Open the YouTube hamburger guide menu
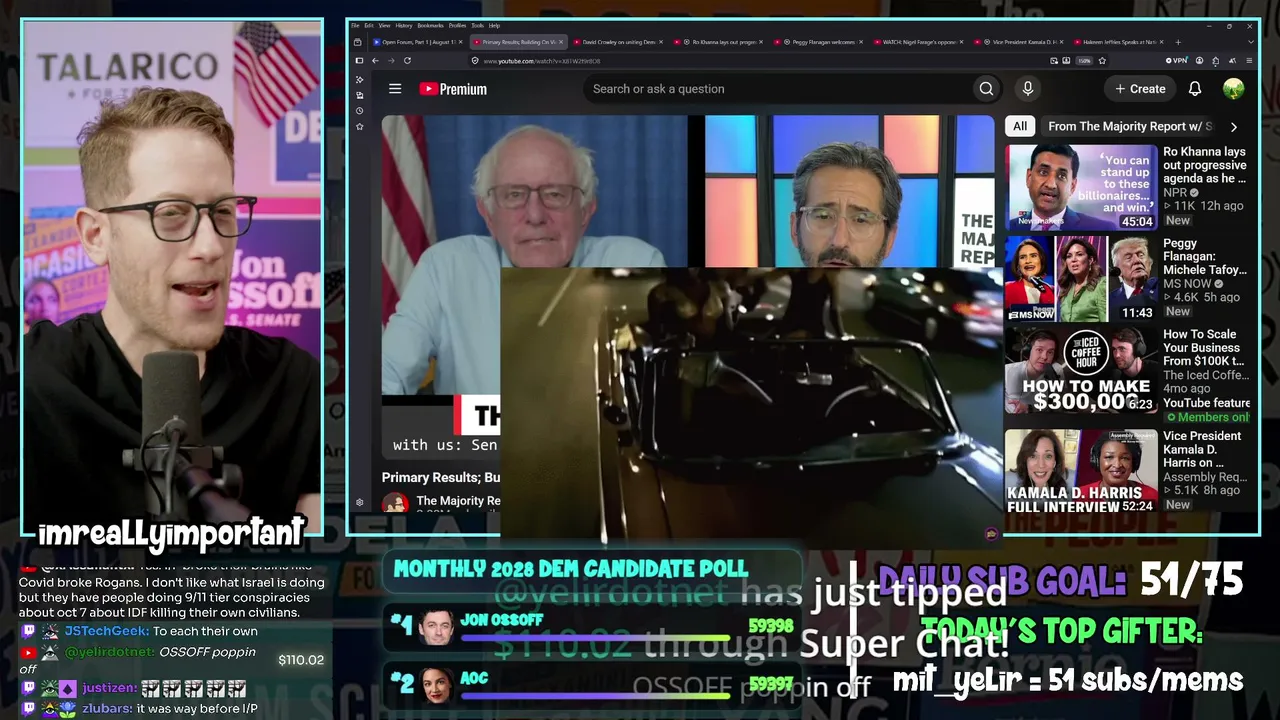 pos(395,89)
